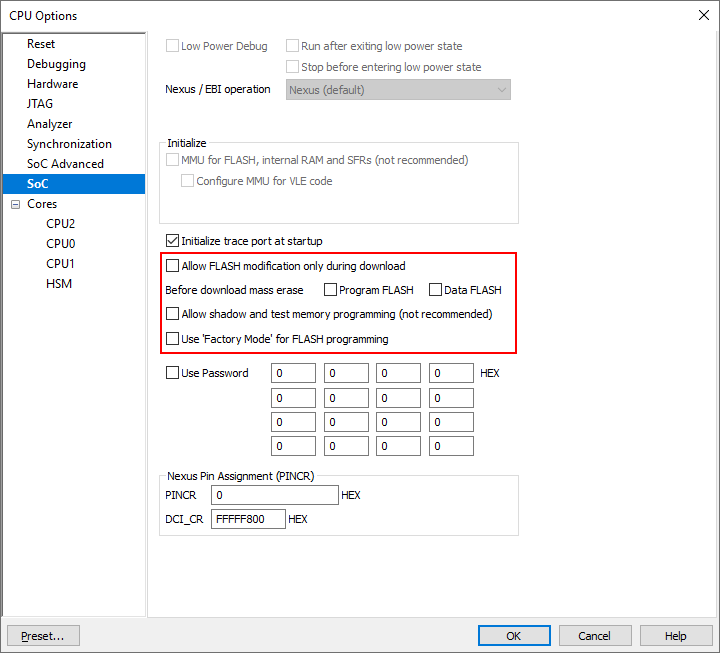Select Reset in the options tree

(x=41, y=44)
